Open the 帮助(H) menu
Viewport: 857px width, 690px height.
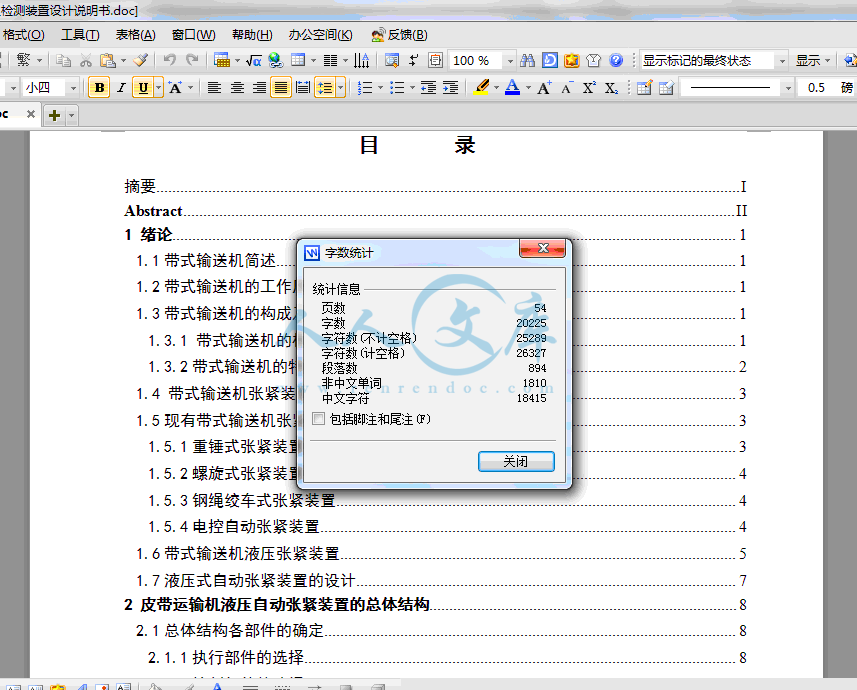pyautogui.click(x=252, y=35)
